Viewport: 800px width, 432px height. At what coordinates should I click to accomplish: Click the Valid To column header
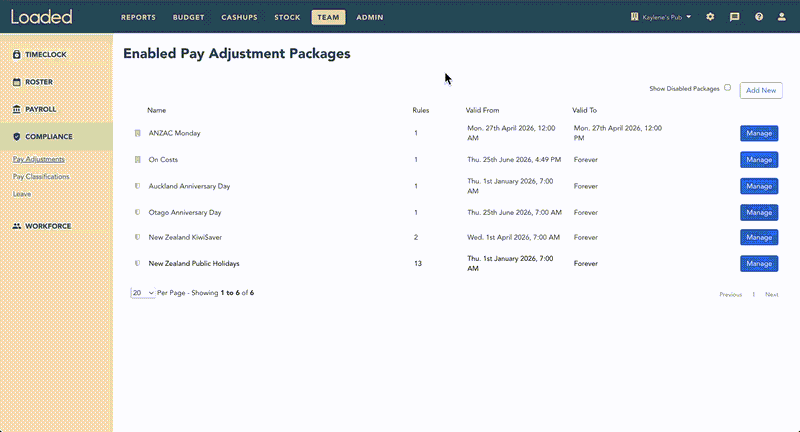[584, 110]
